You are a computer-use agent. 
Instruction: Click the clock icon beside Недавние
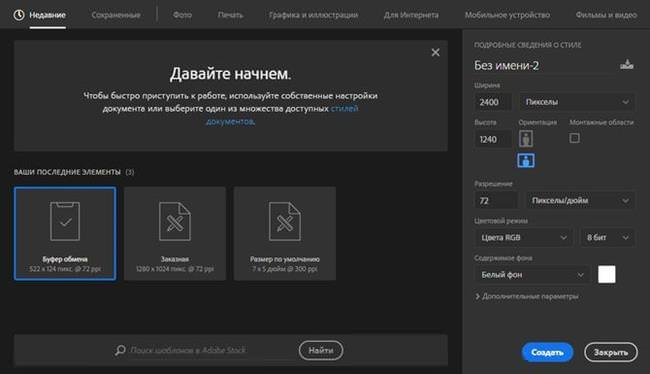(x=19, y=15)
